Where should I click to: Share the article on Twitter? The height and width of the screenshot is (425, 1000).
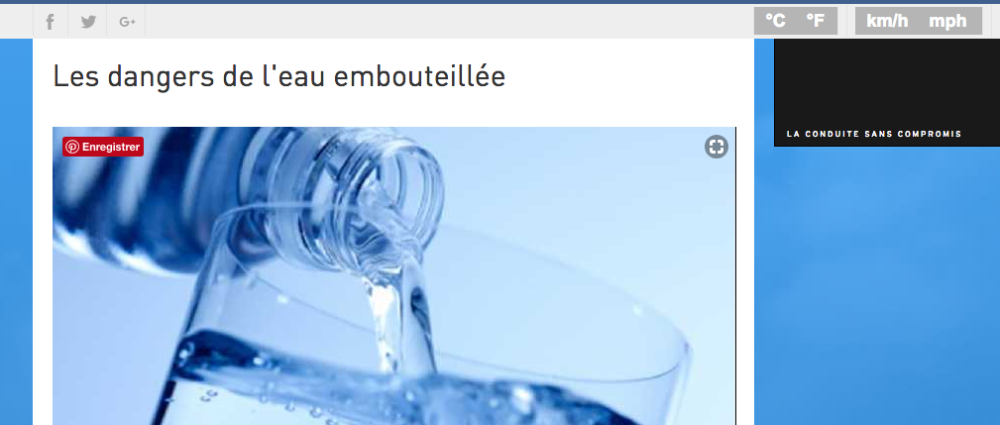88,22
